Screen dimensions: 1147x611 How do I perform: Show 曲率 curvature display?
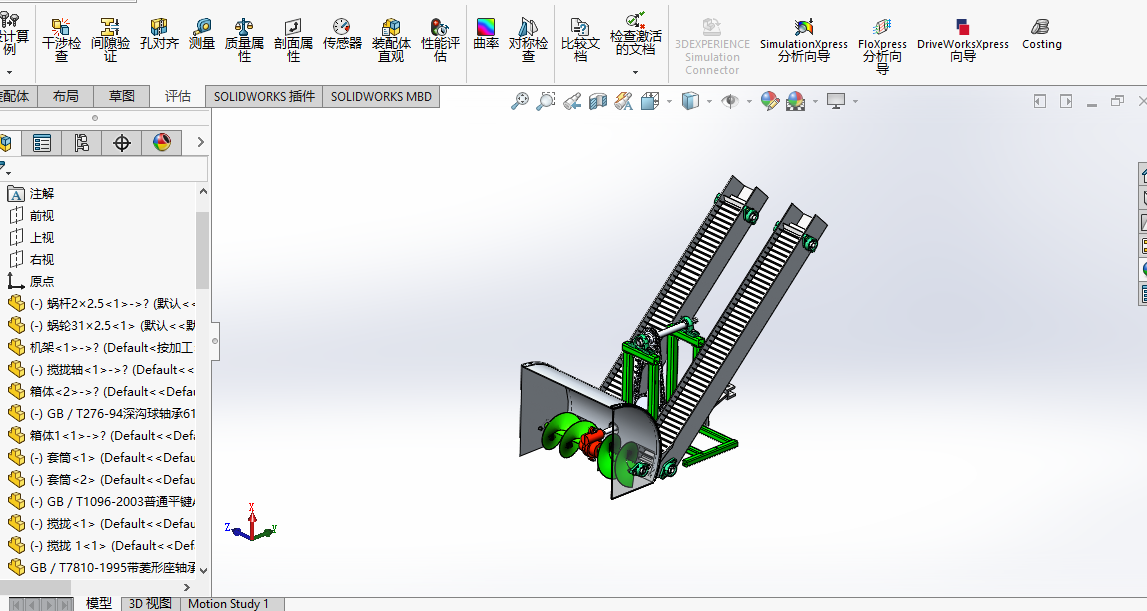coord(486,34)
